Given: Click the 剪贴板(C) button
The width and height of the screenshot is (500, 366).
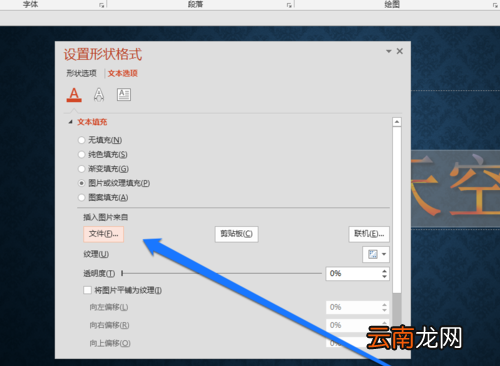Looking at the screenshot, I should 237,234.
